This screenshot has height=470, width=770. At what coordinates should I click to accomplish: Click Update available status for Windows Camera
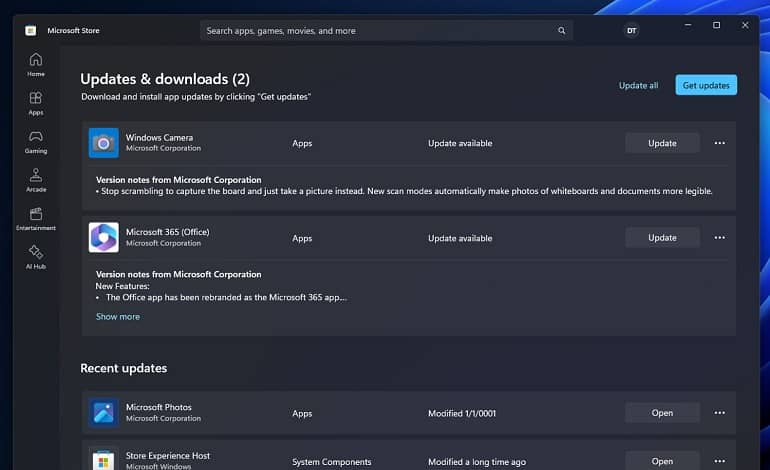click(460, 143)
